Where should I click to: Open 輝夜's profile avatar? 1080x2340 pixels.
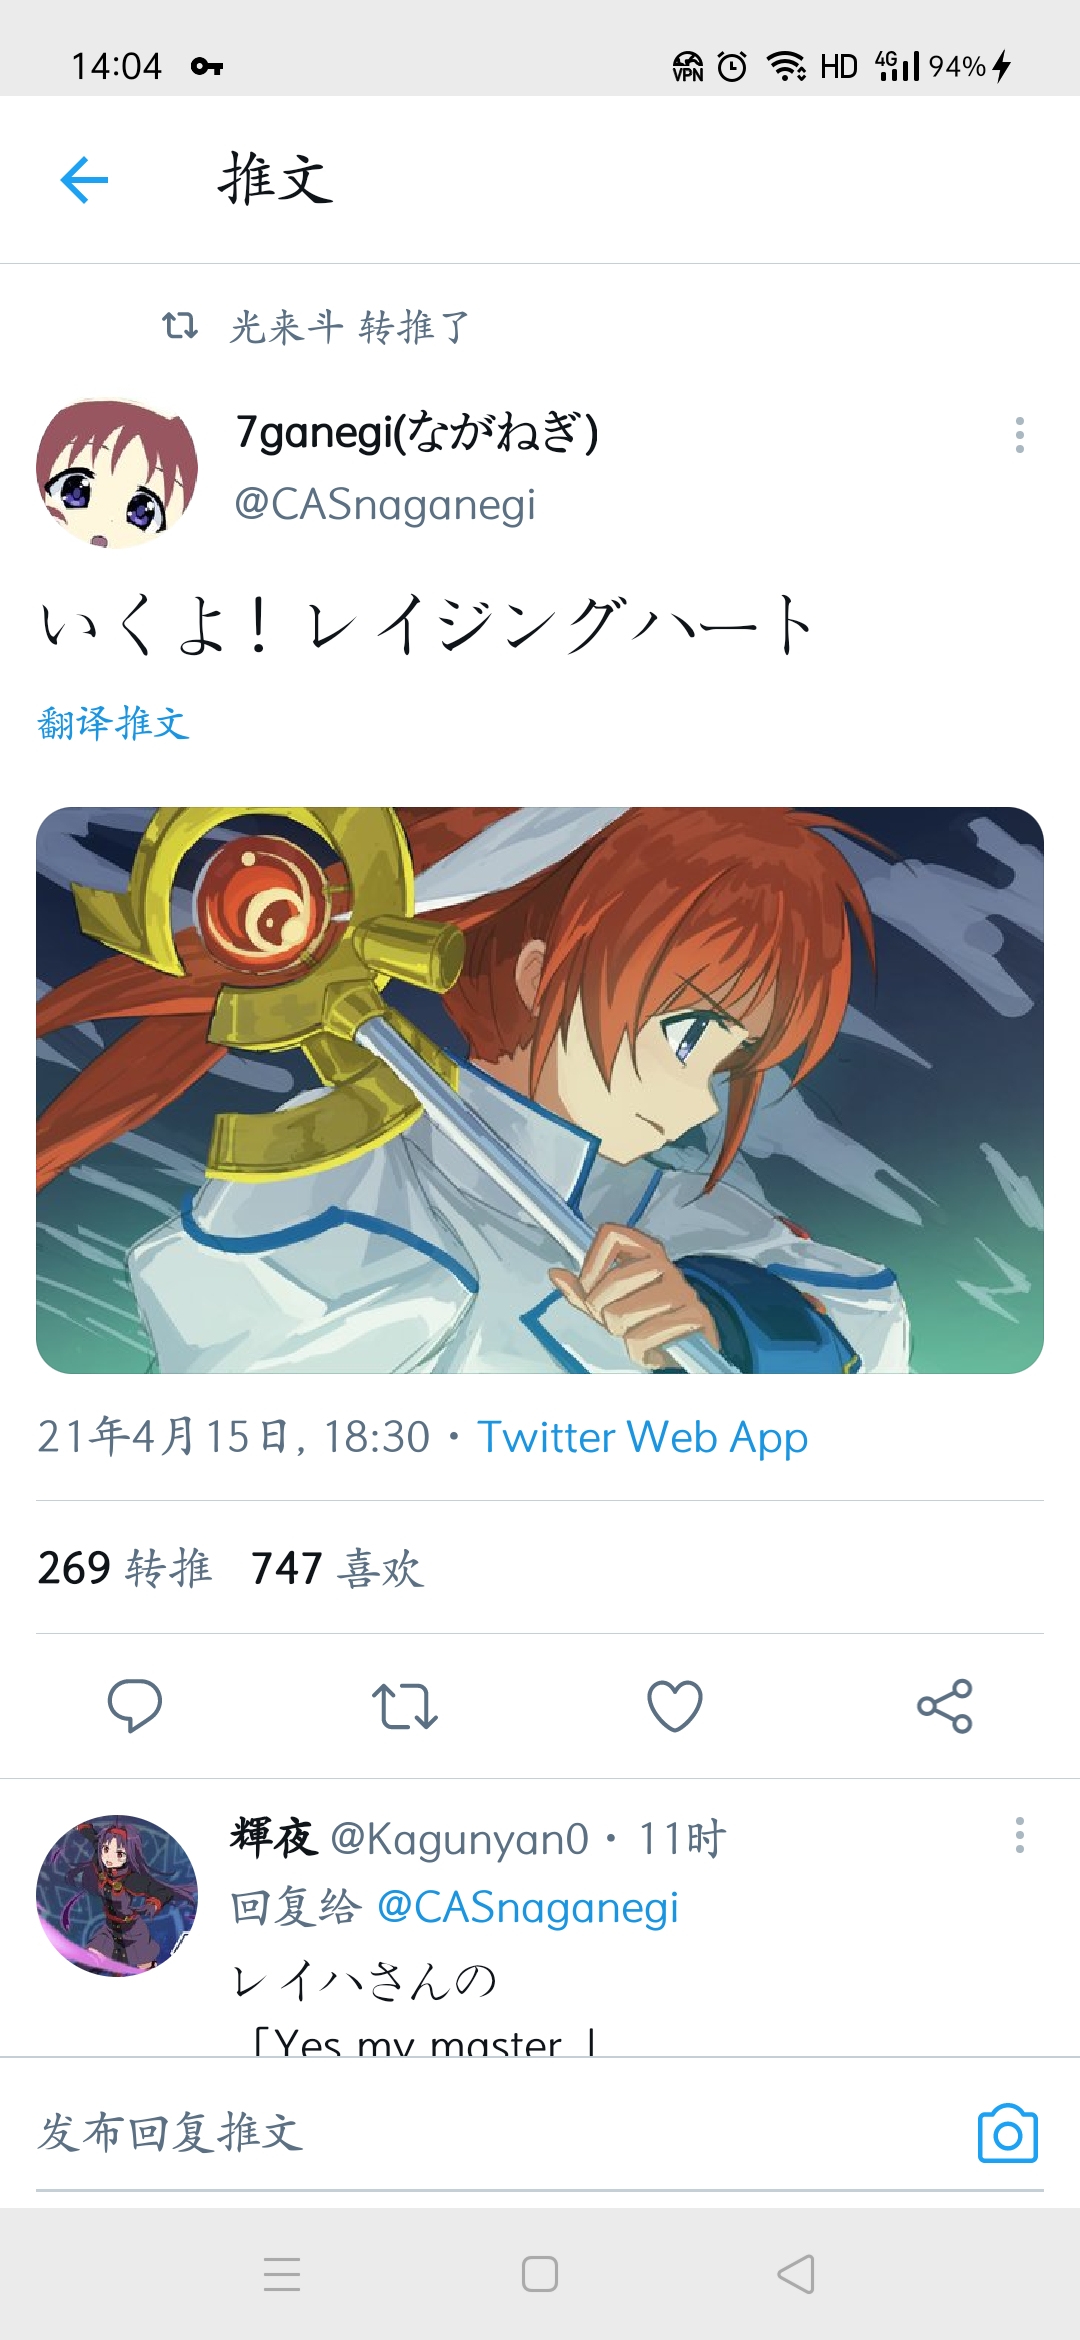pyautogui.click(x=117, y=1895)
